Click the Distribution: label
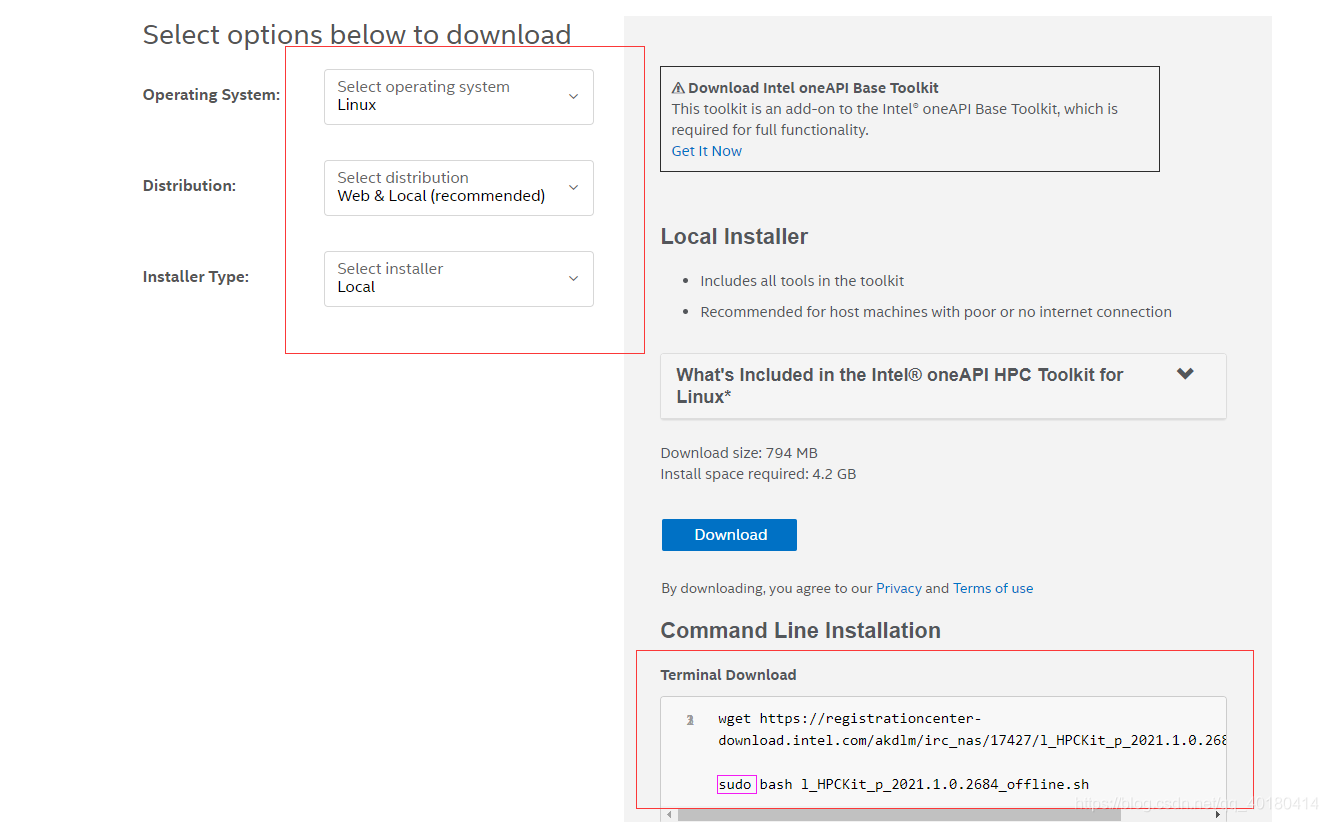The width and height of the screenshot is (1328, 822). tap(189, 186)
